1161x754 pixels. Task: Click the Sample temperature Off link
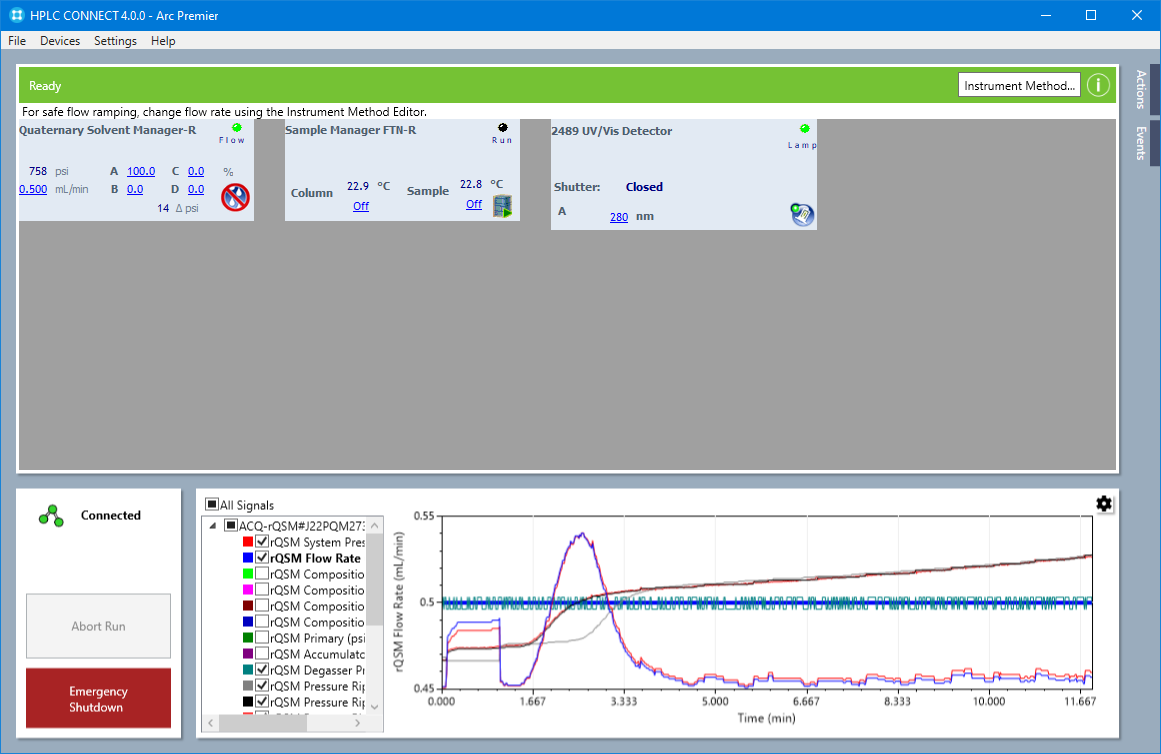point(474,204)
